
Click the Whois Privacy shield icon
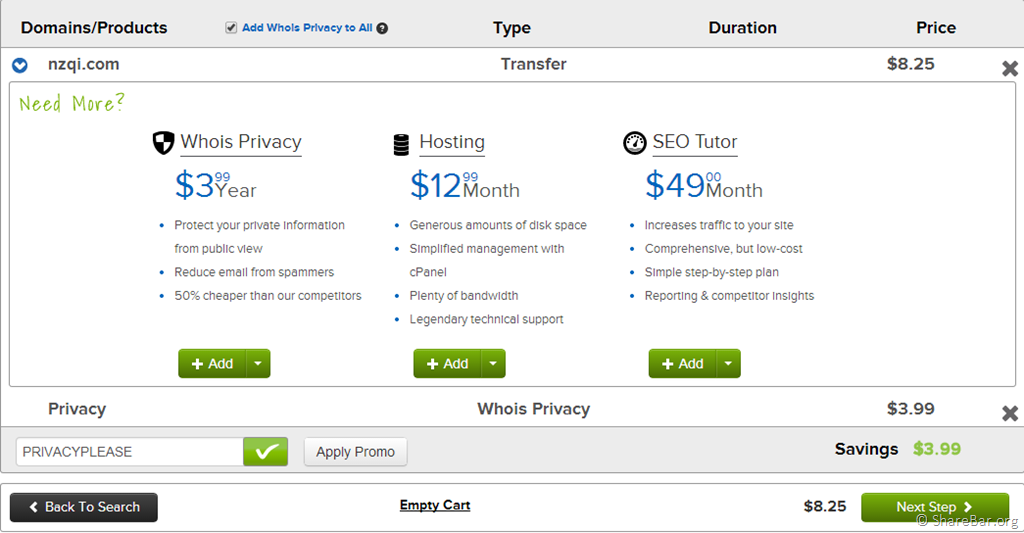(x=163, y=143)
